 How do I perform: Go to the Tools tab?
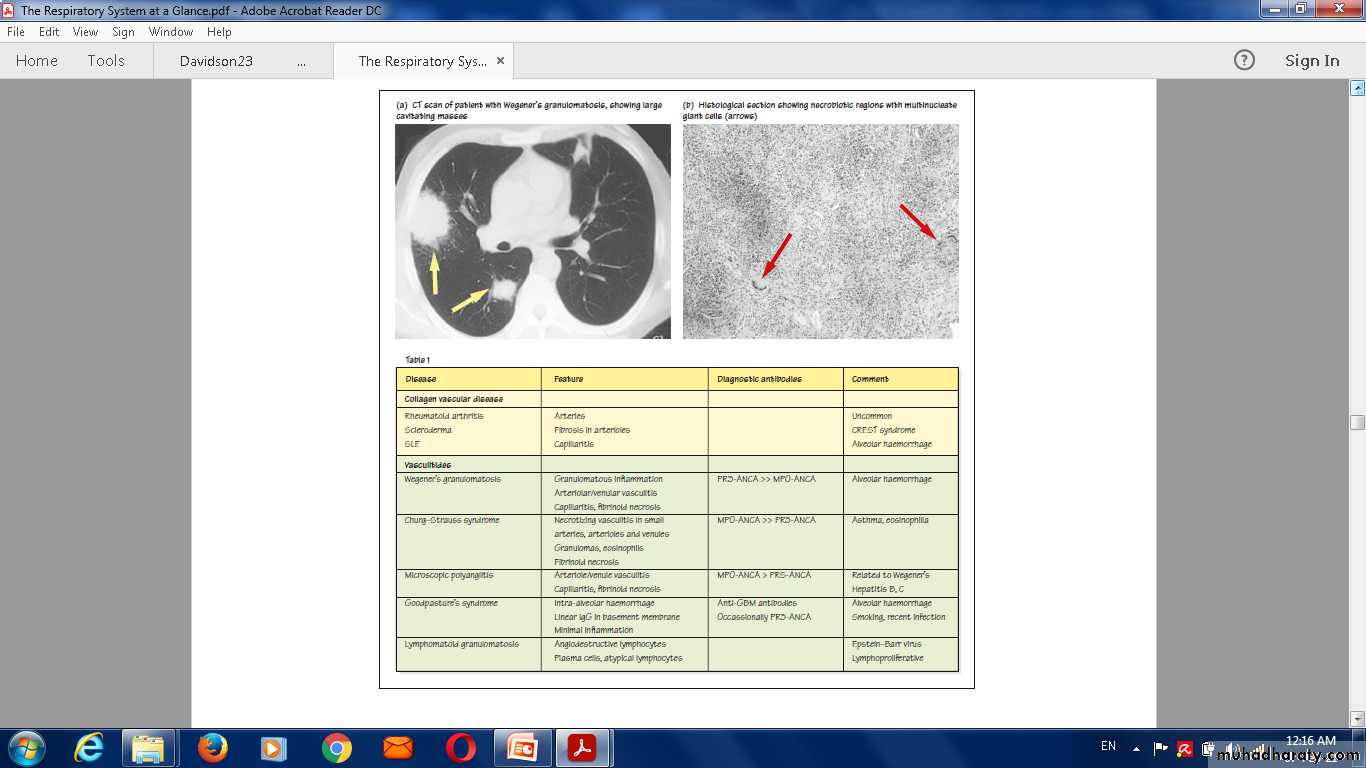click(x=106, y=61)
